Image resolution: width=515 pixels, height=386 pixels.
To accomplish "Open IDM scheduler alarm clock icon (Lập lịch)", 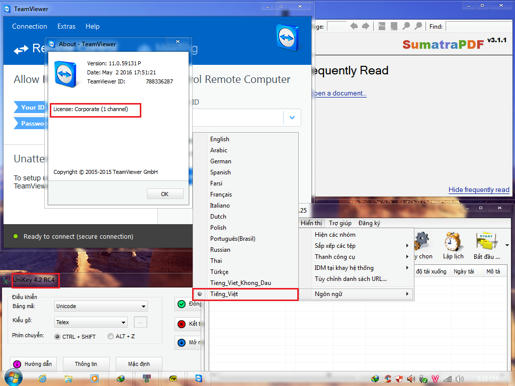I will [453, 241].
